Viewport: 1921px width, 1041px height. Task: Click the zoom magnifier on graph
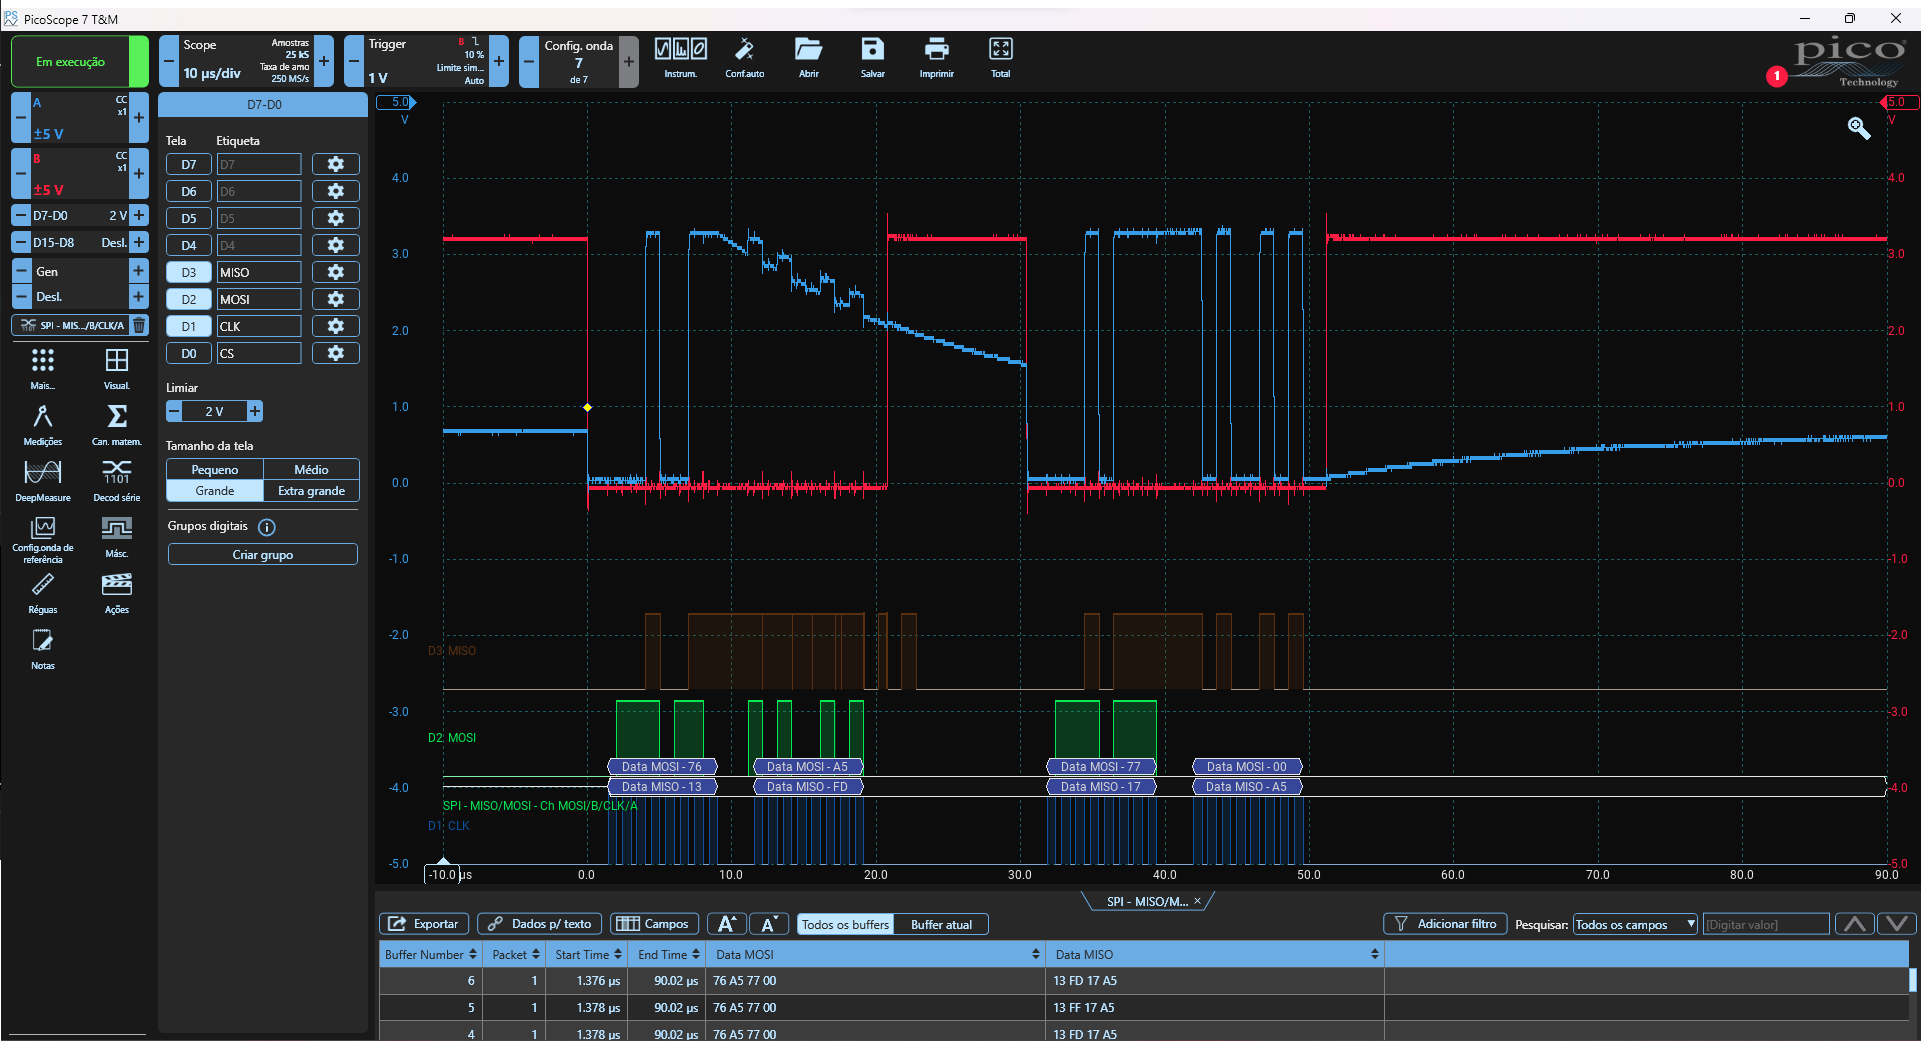pyautogui.click(x=1858, y=128)
